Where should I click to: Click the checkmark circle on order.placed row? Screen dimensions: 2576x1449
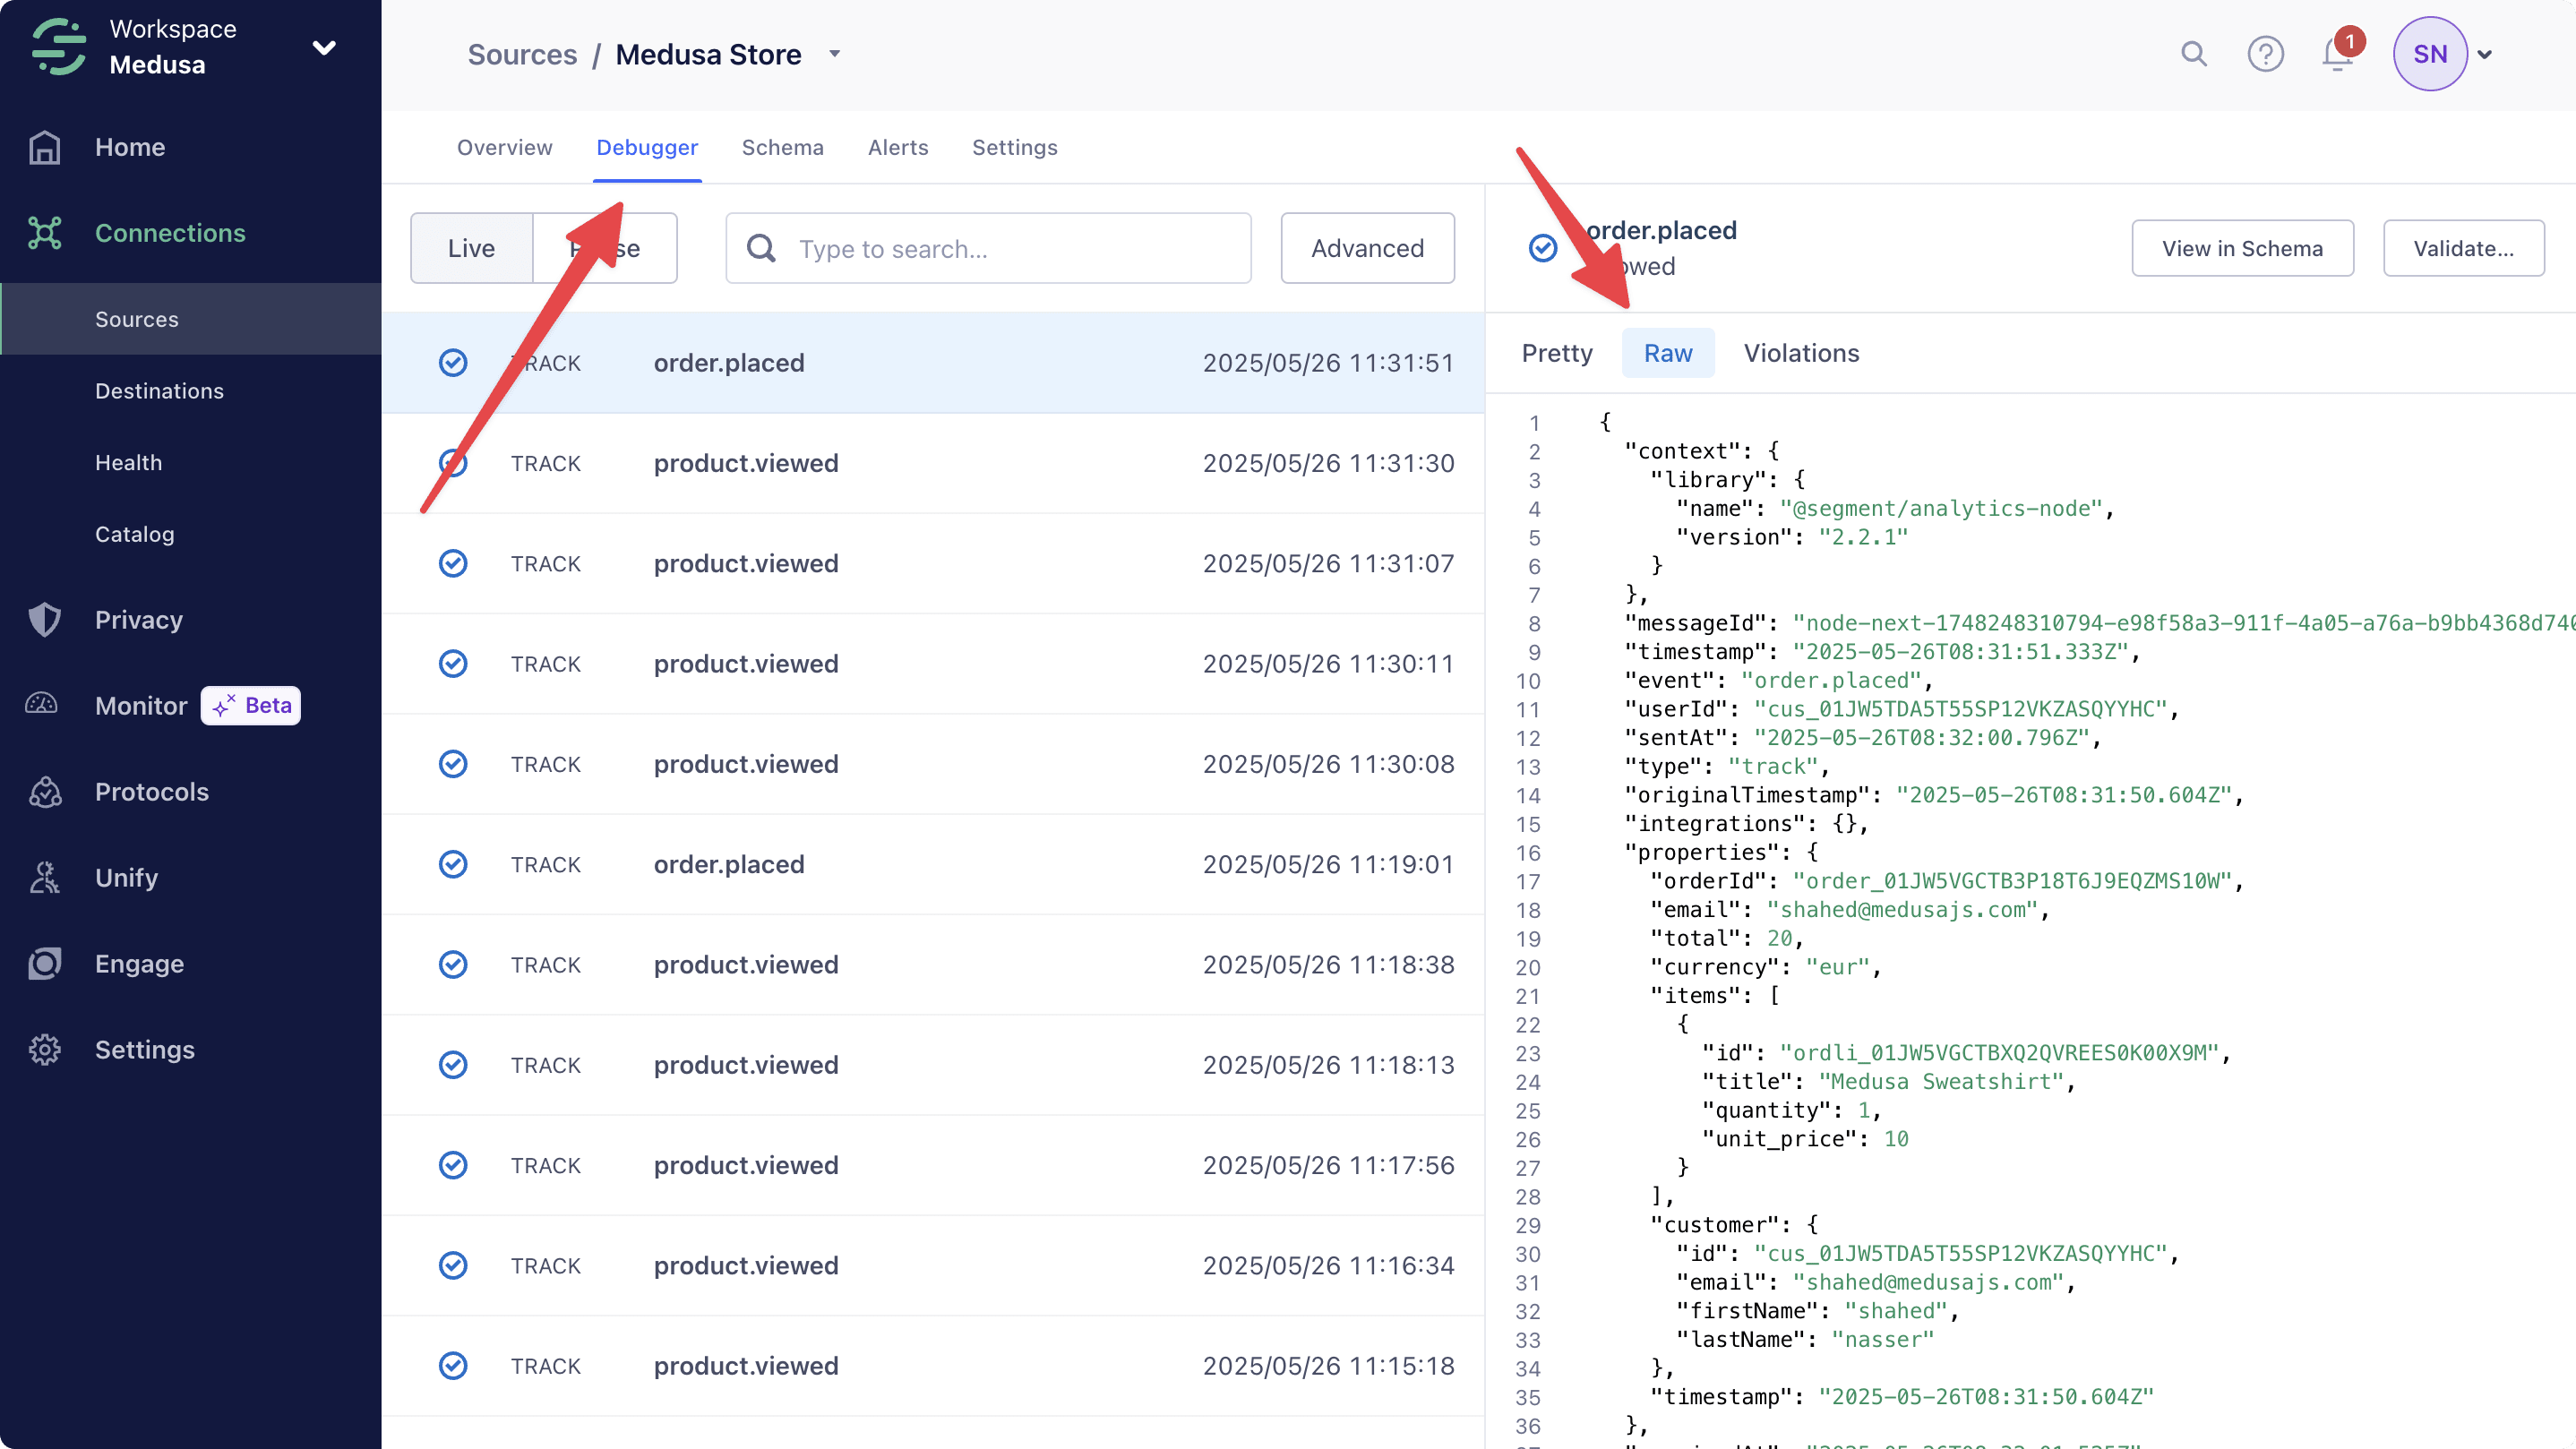pyautogui.click(x=453, y=362)
